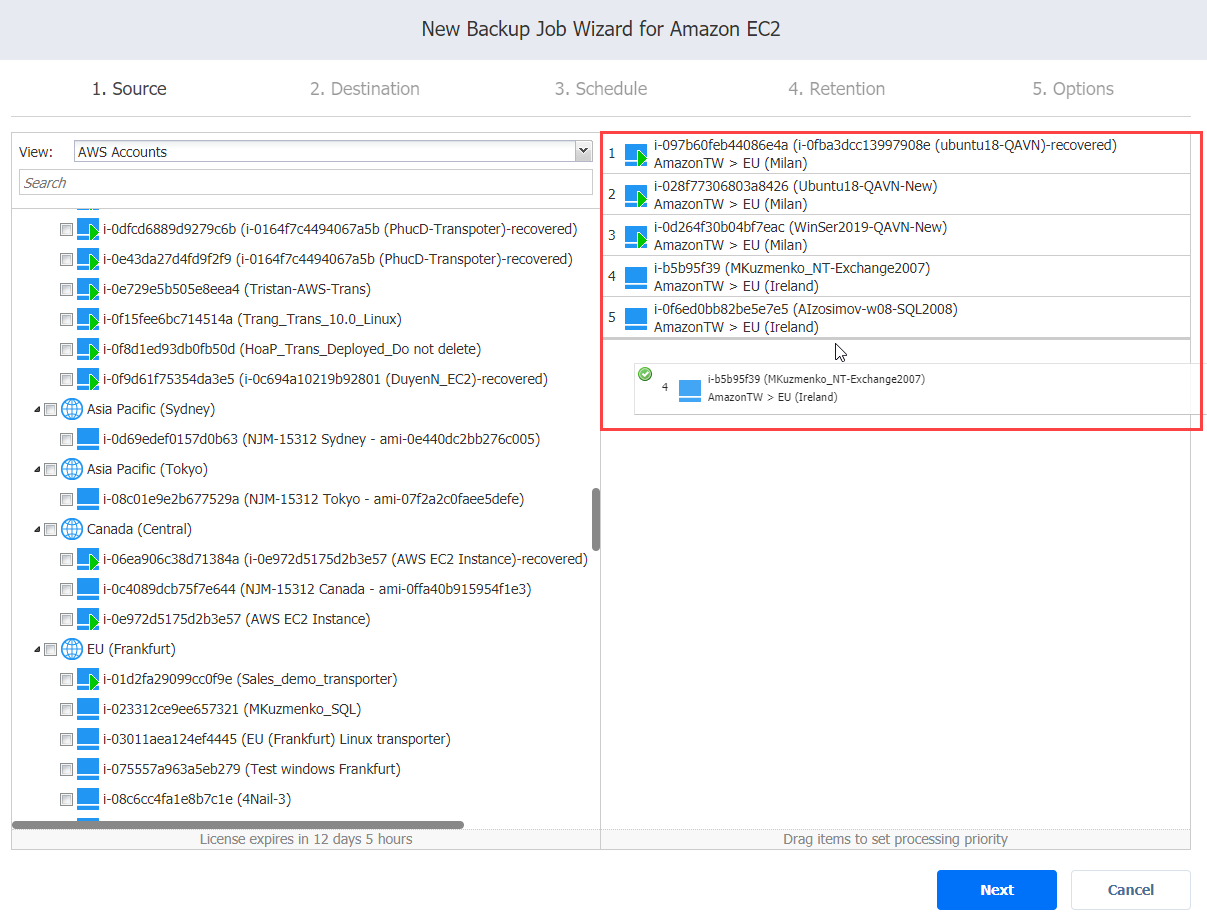The image size is (1207, 915).
Task: Click the Search input field
Action: [x=306, y=183]
